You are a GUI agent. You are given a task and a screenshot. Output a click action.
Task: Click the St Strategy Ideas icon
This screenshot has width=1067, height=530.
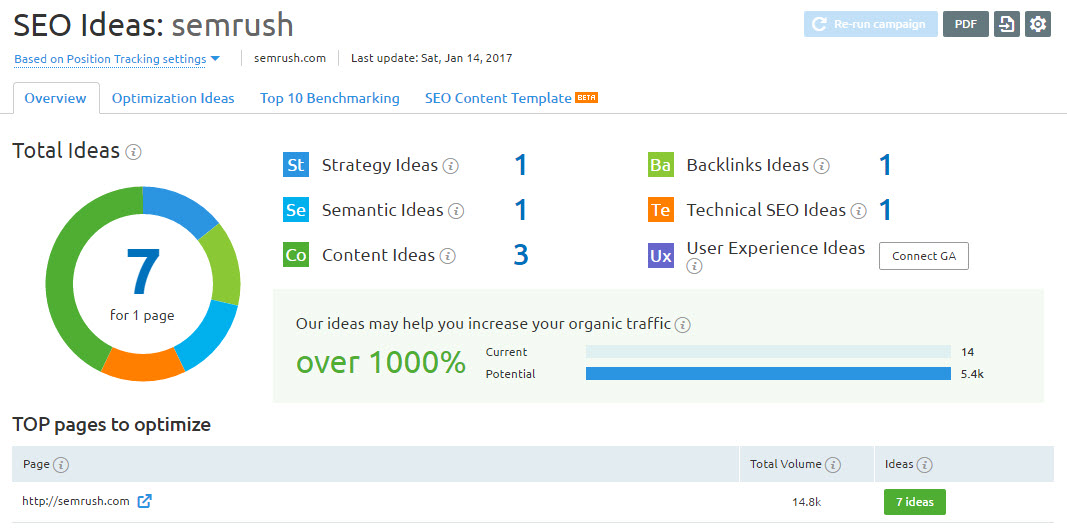pos(296,165)
